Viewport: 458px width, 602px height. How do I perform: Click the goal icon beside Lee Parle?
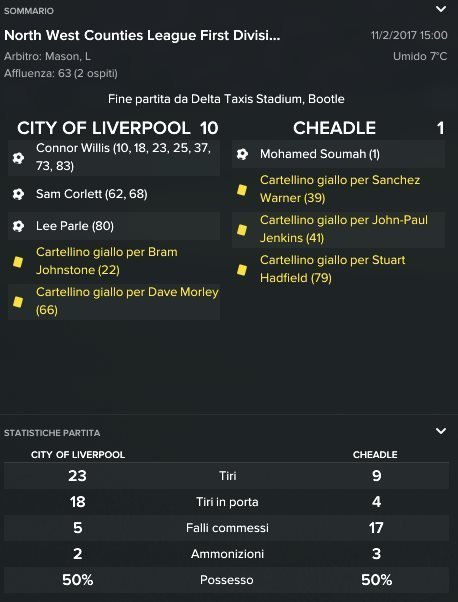[18, 226]
